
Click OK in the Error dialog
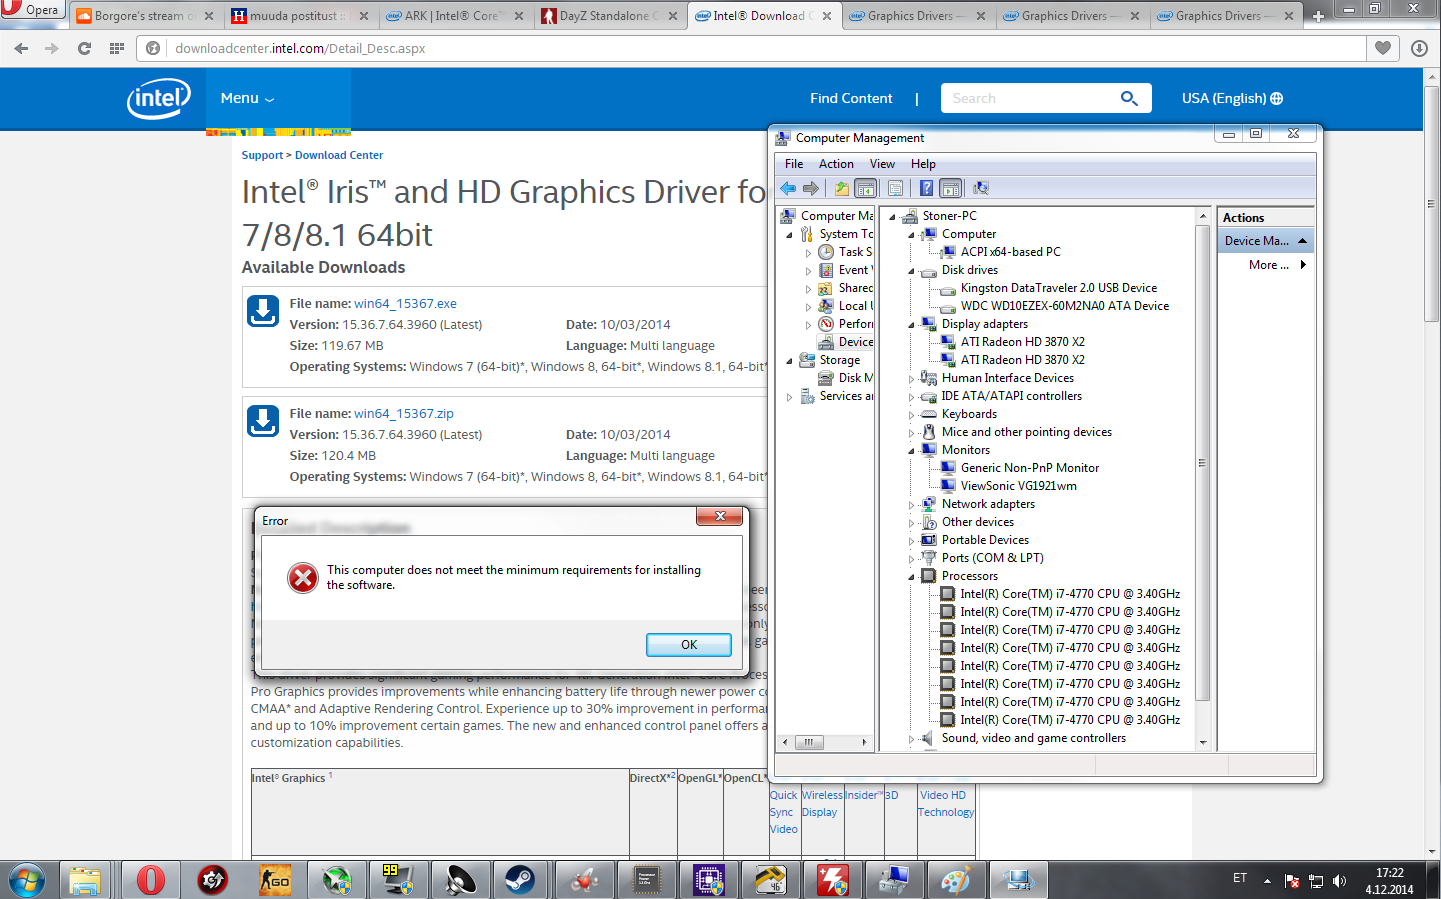[689, 645]
